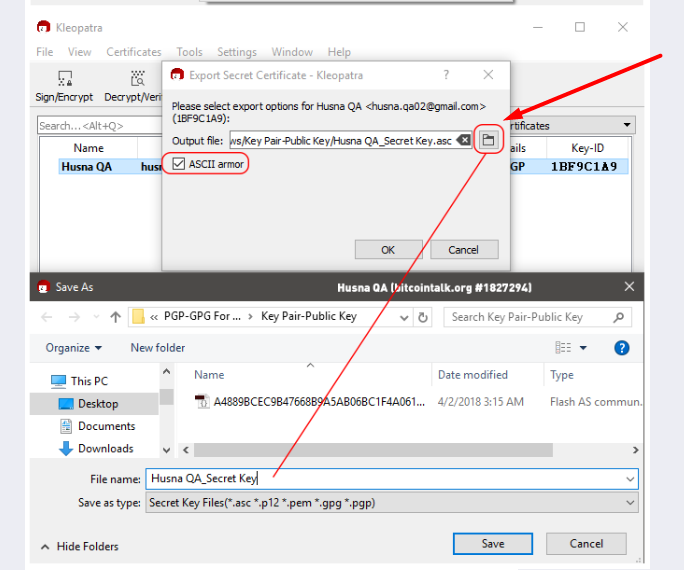Click the Decrypt/Verify toolbar icon
The height and width of the screenshot is (570, 684).
click(138, 79)
